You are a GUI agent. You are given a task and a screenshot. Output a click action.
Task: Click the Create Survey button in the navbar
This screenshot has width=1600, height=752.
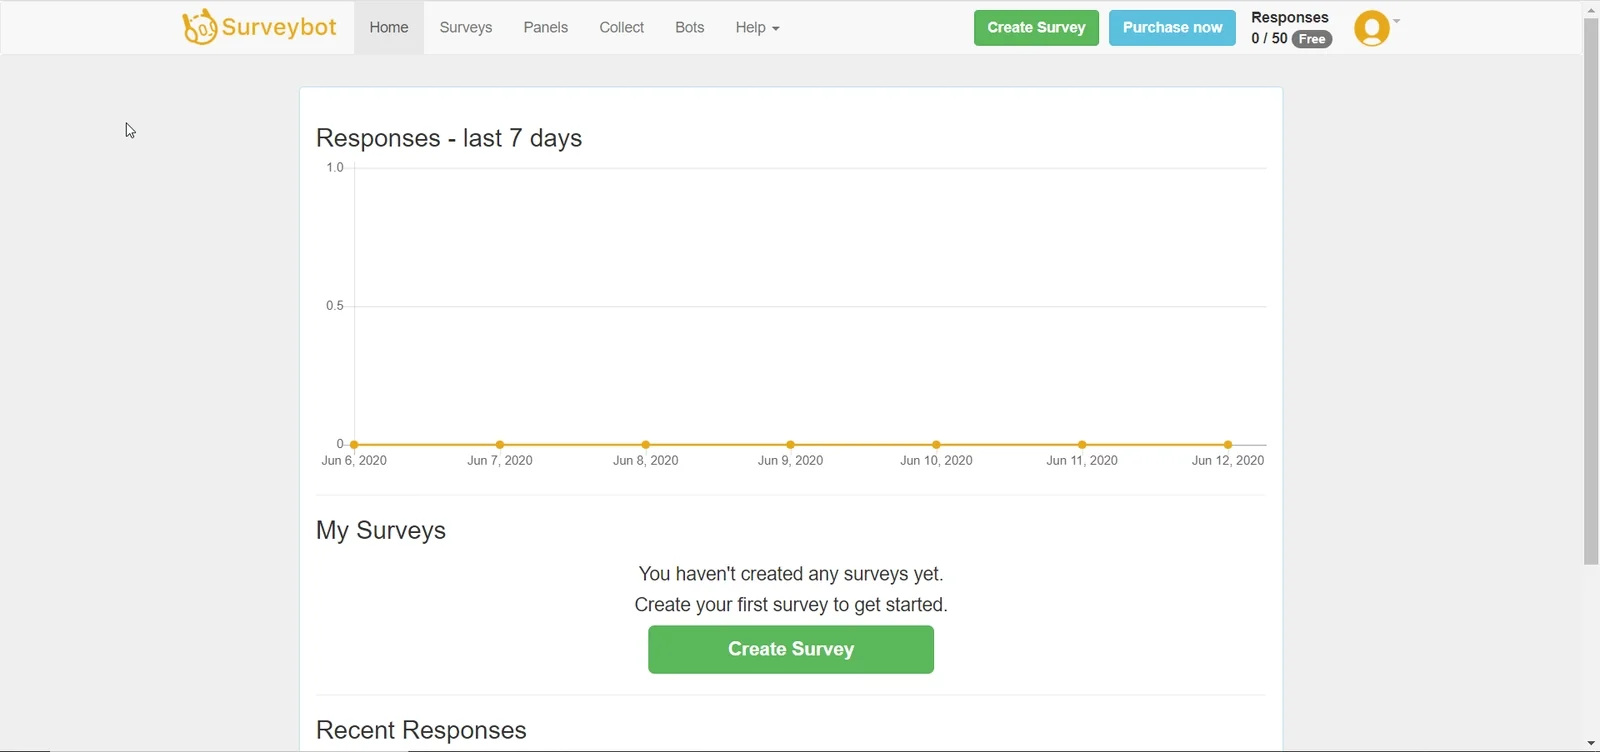(x=1036, y=28)
